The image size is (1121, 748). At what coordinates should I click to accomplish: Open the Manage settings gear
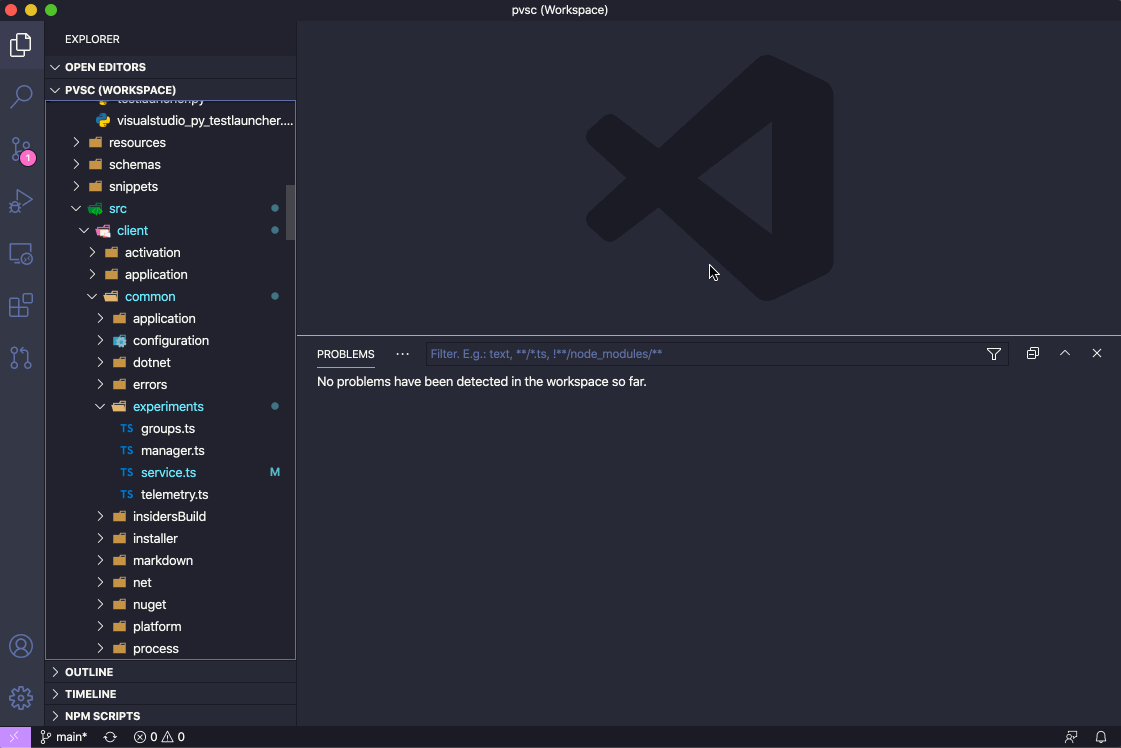pyautogui.click(x=21, y=697)
